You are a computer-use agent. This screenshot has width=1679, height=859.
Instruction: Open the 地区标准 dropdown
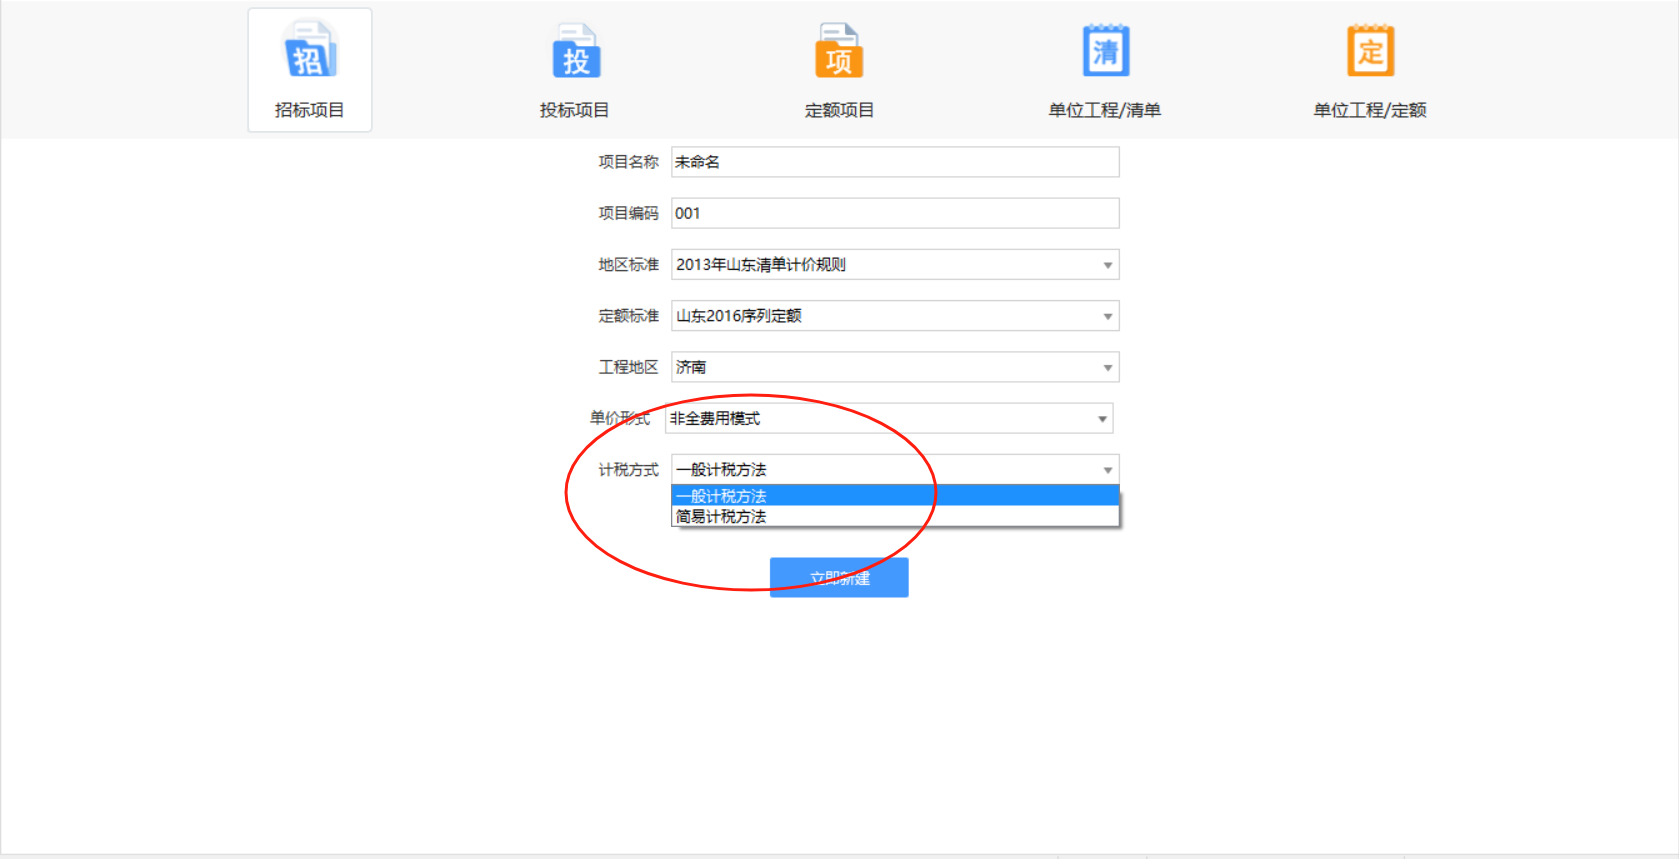pos(895,265)
